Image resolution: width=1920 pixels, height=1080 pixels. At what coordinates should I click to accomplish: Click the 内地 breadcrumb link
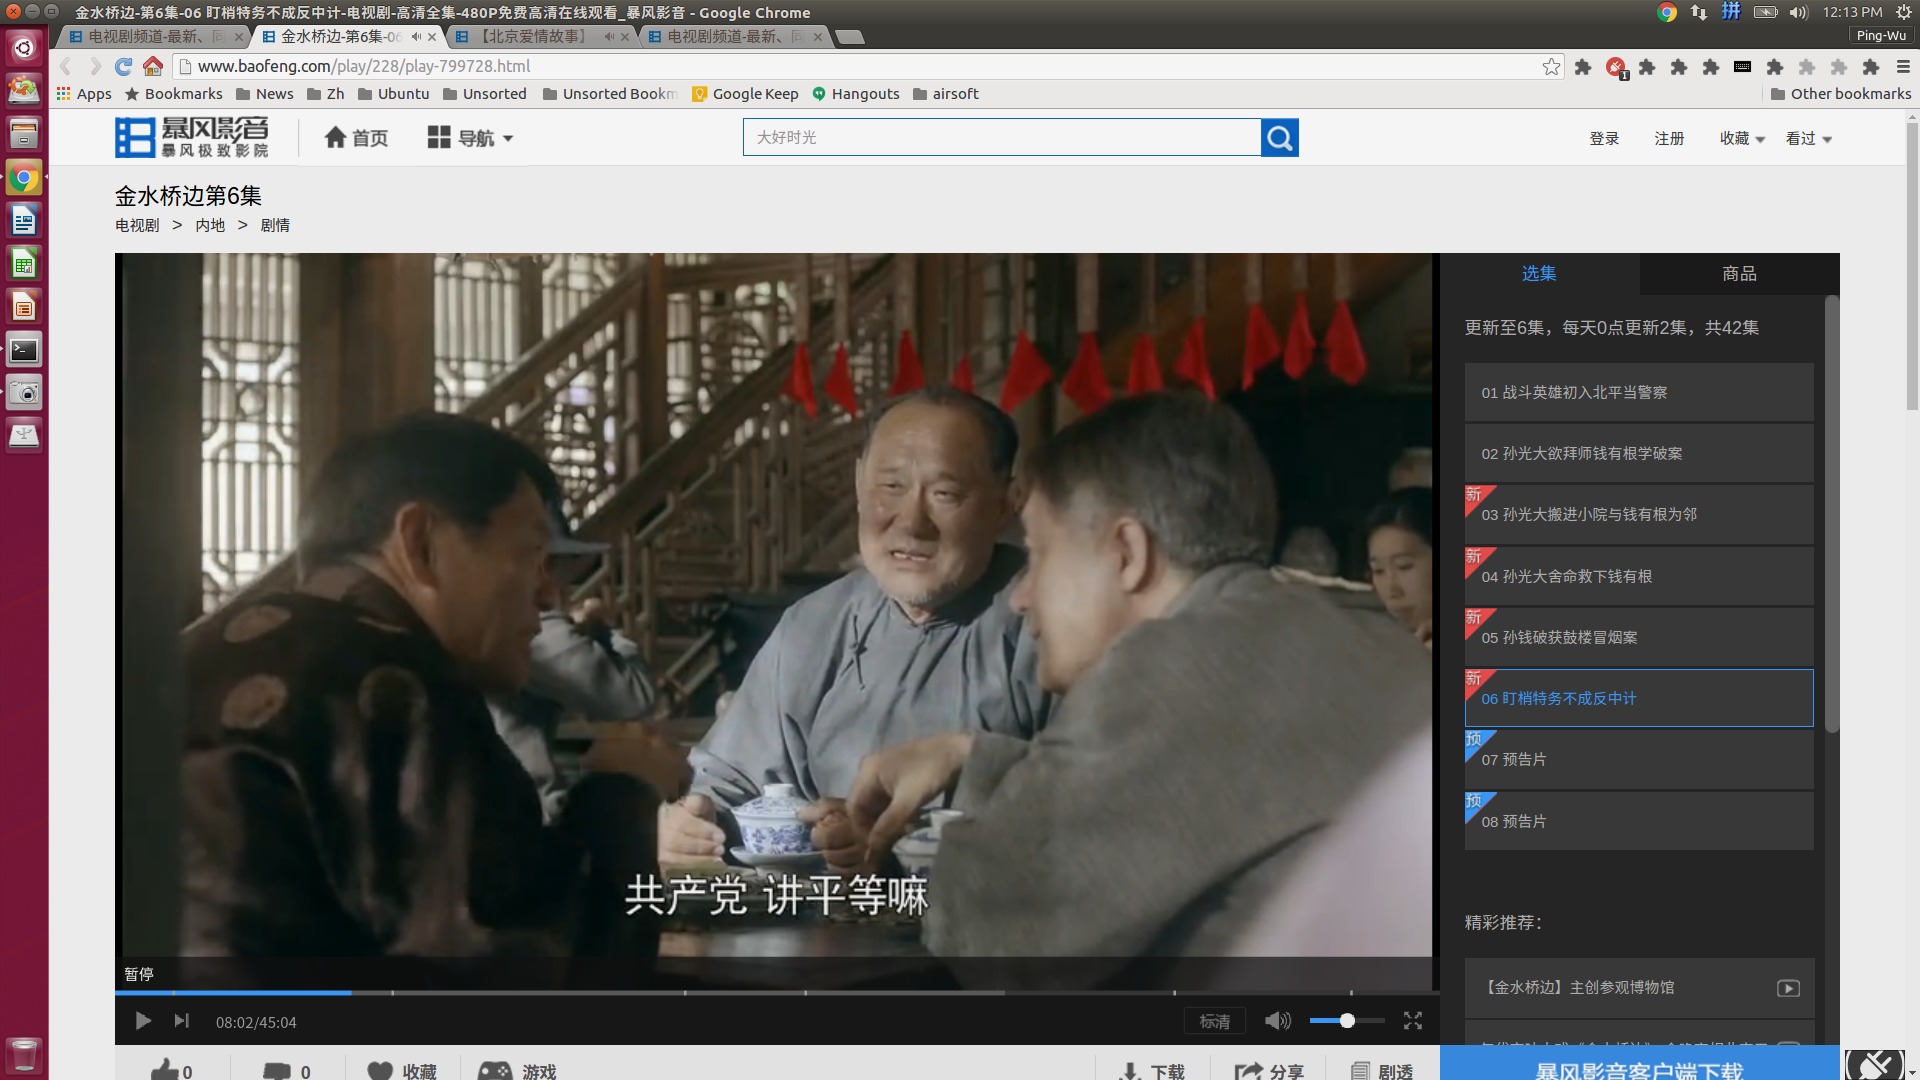[x=210, y=225]
